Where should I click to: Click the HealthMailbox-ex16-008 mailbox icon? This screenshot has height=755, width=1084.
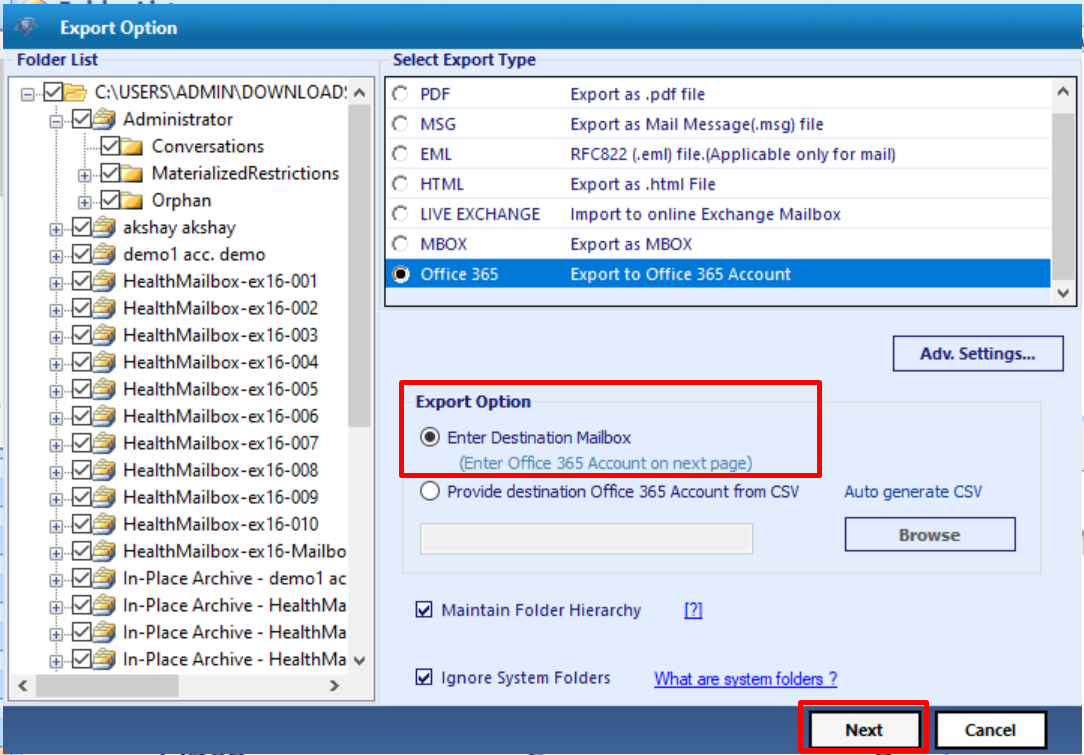point(104,469)
